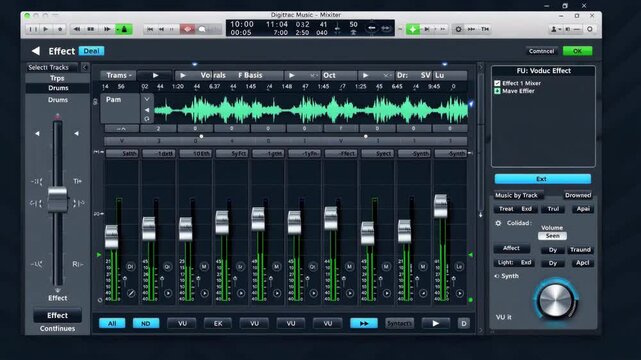Click the play arrow next to Trams
This screenshot has height=360, width=641.
click(155, 75)
